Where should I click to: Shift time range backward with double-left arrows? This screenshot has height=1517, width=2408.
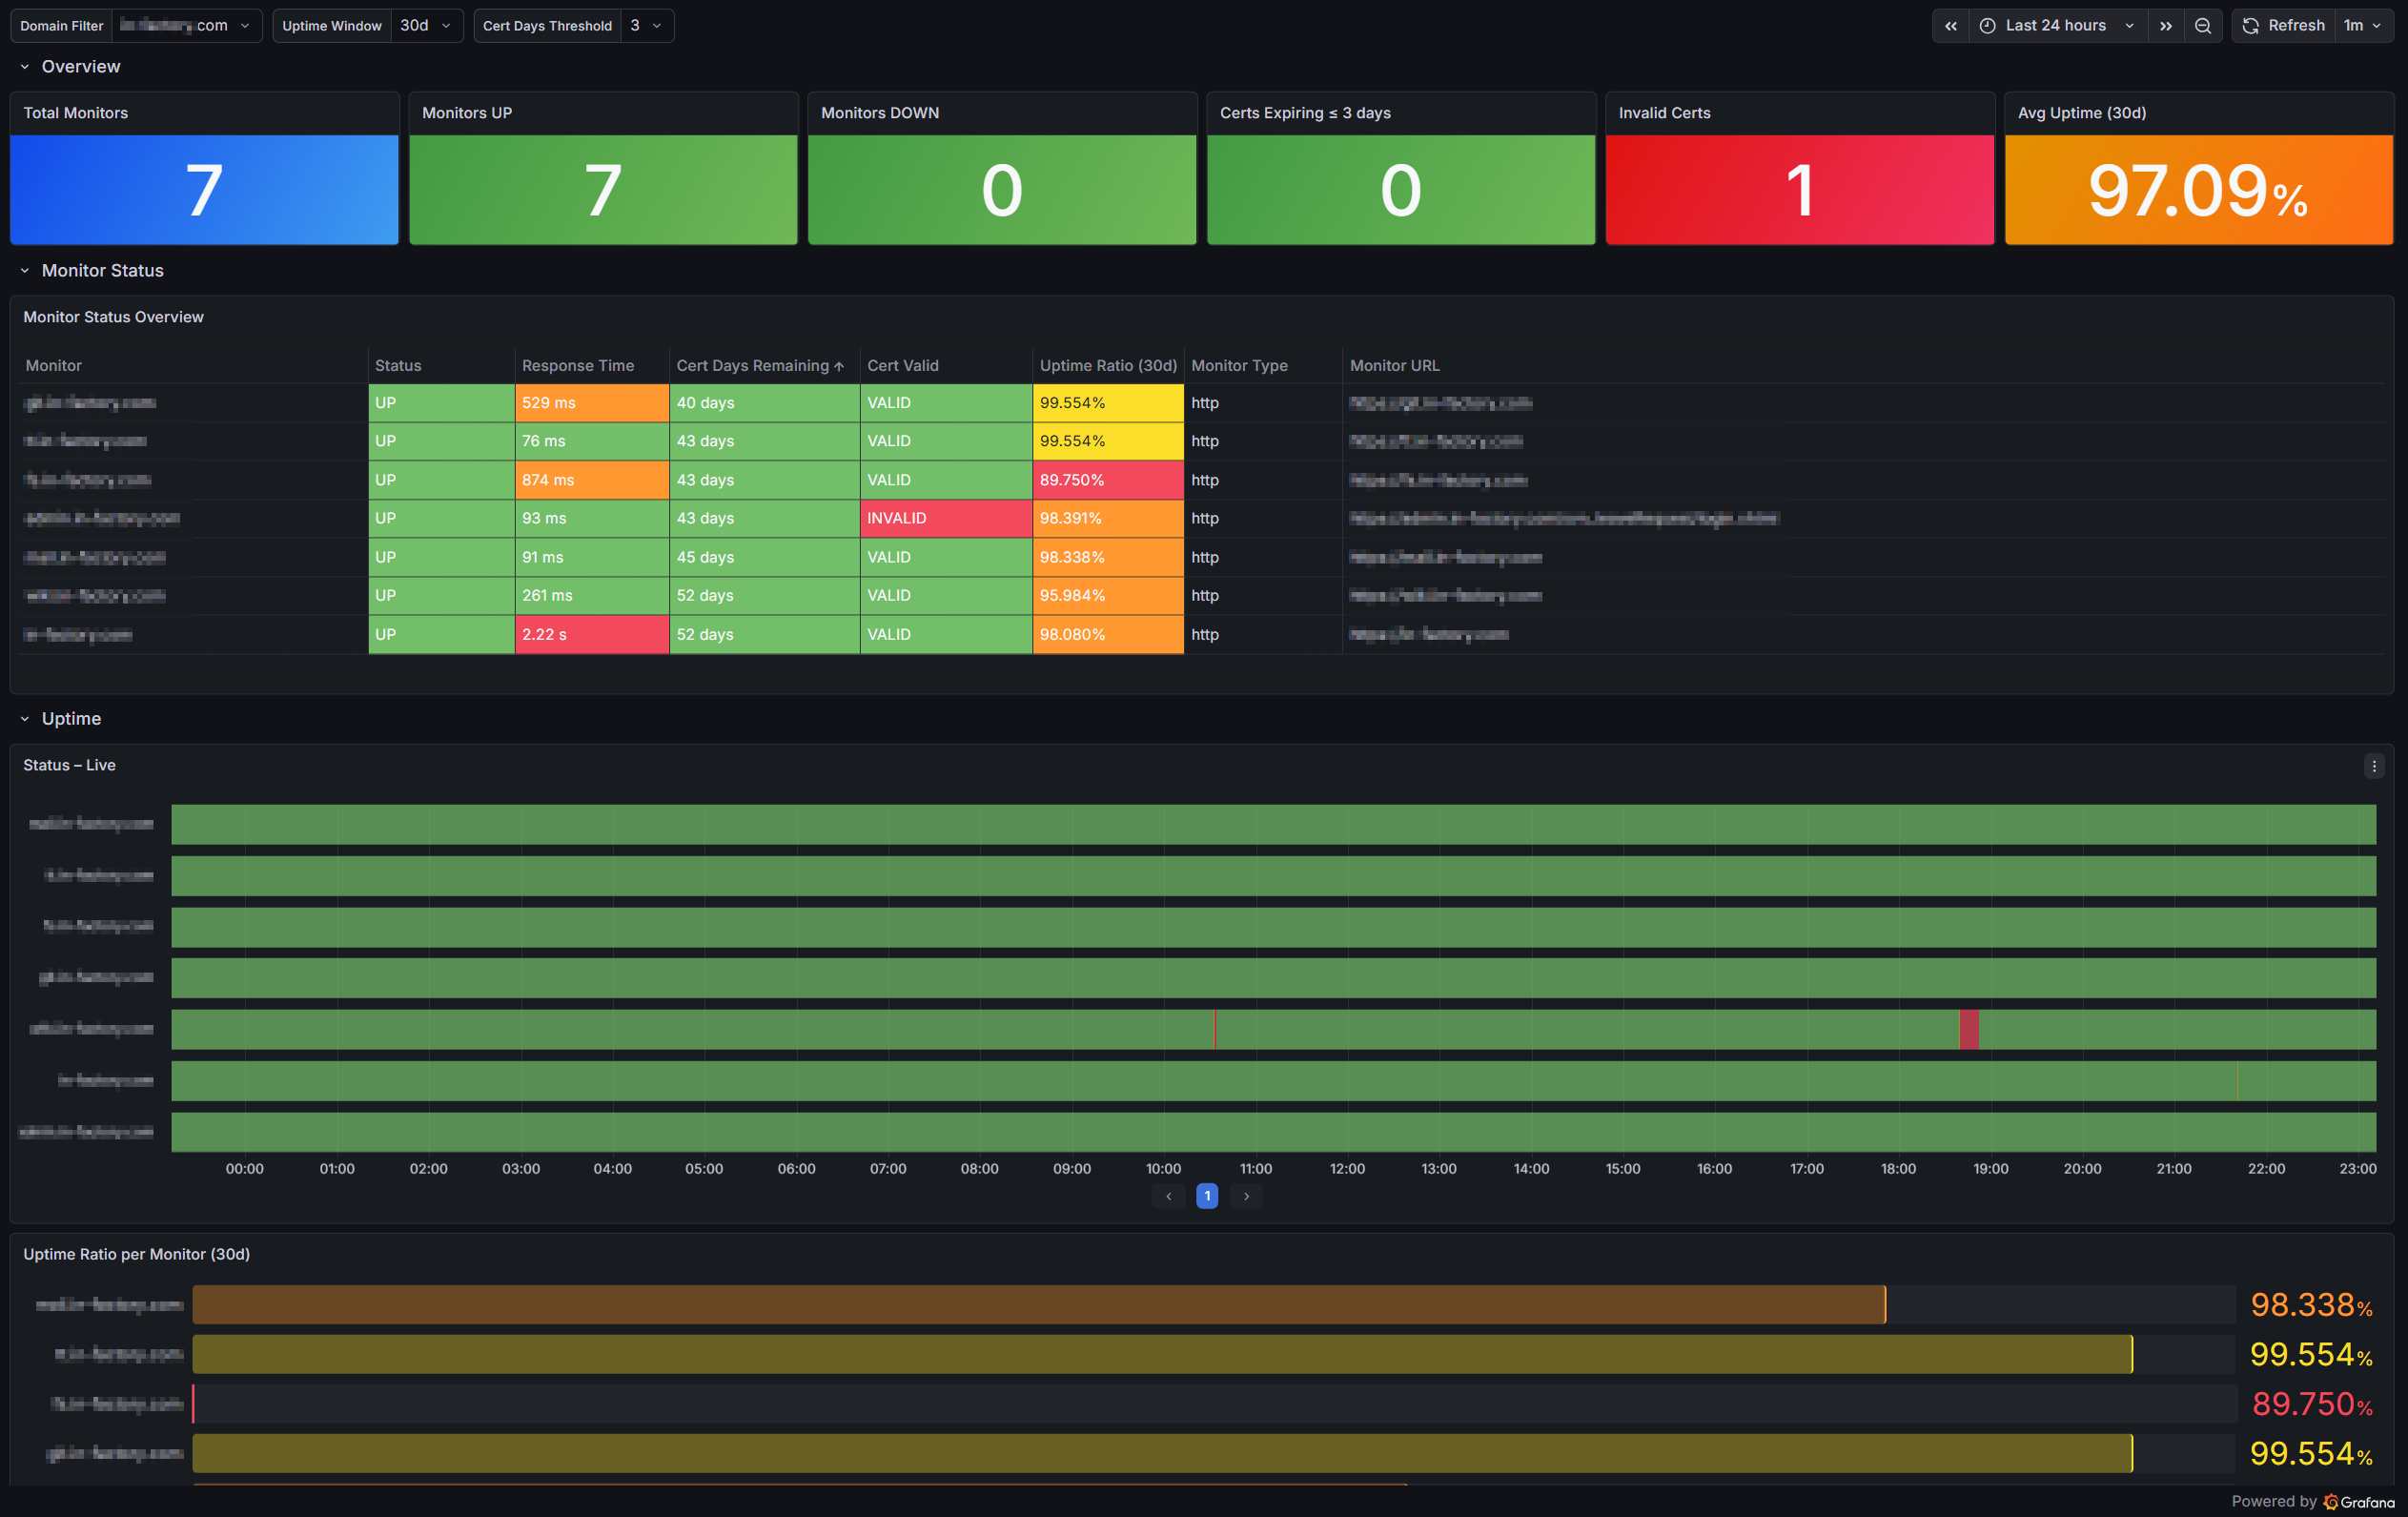pos(1950,26)
